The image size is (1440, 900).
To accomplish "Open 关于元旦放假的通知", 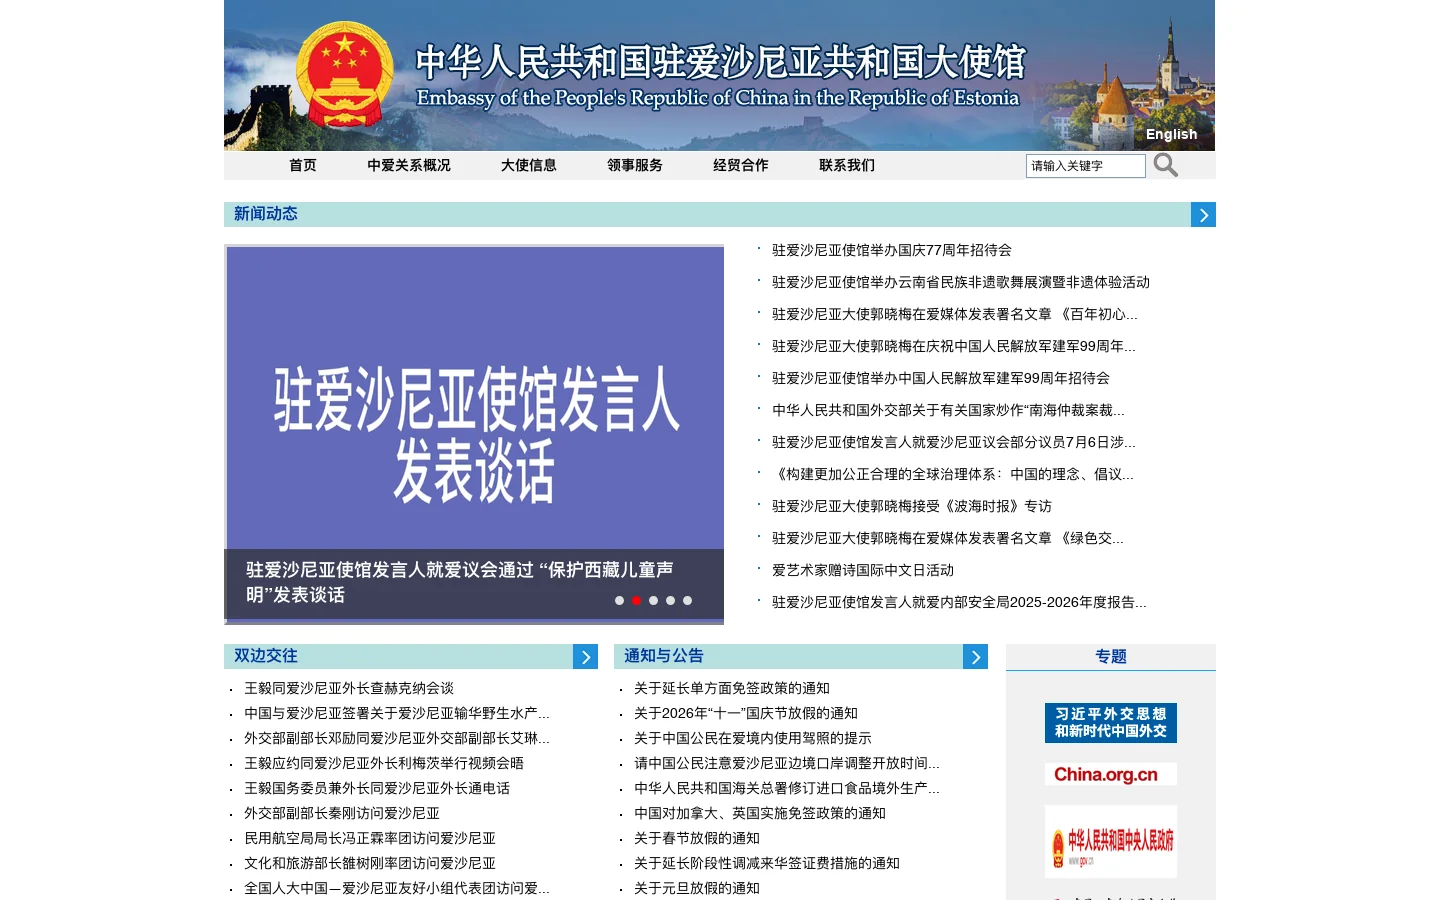I will pyautogui.click(x=697, y=889).
